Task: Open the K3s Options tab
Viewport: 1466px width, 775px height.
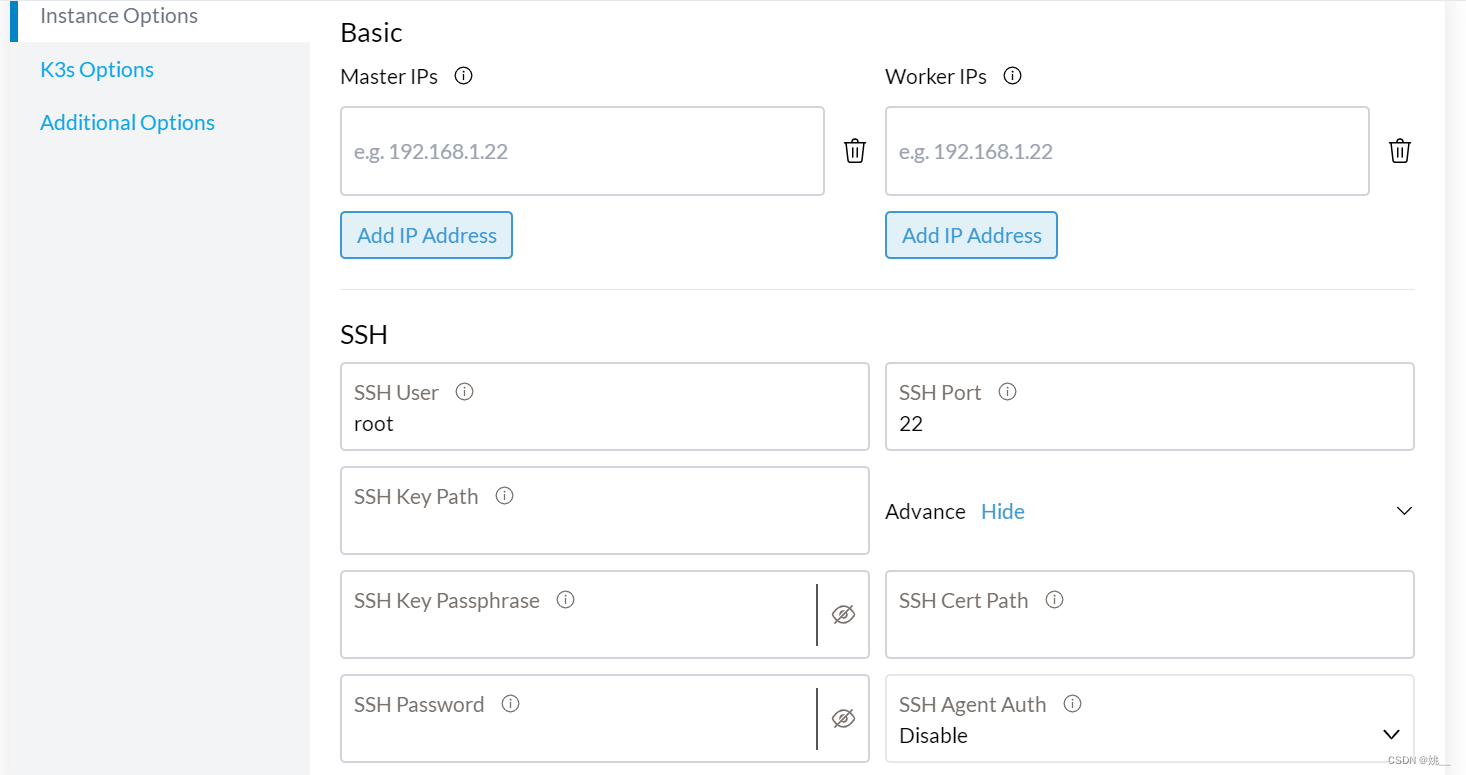Action: click(x=97, y=69)
